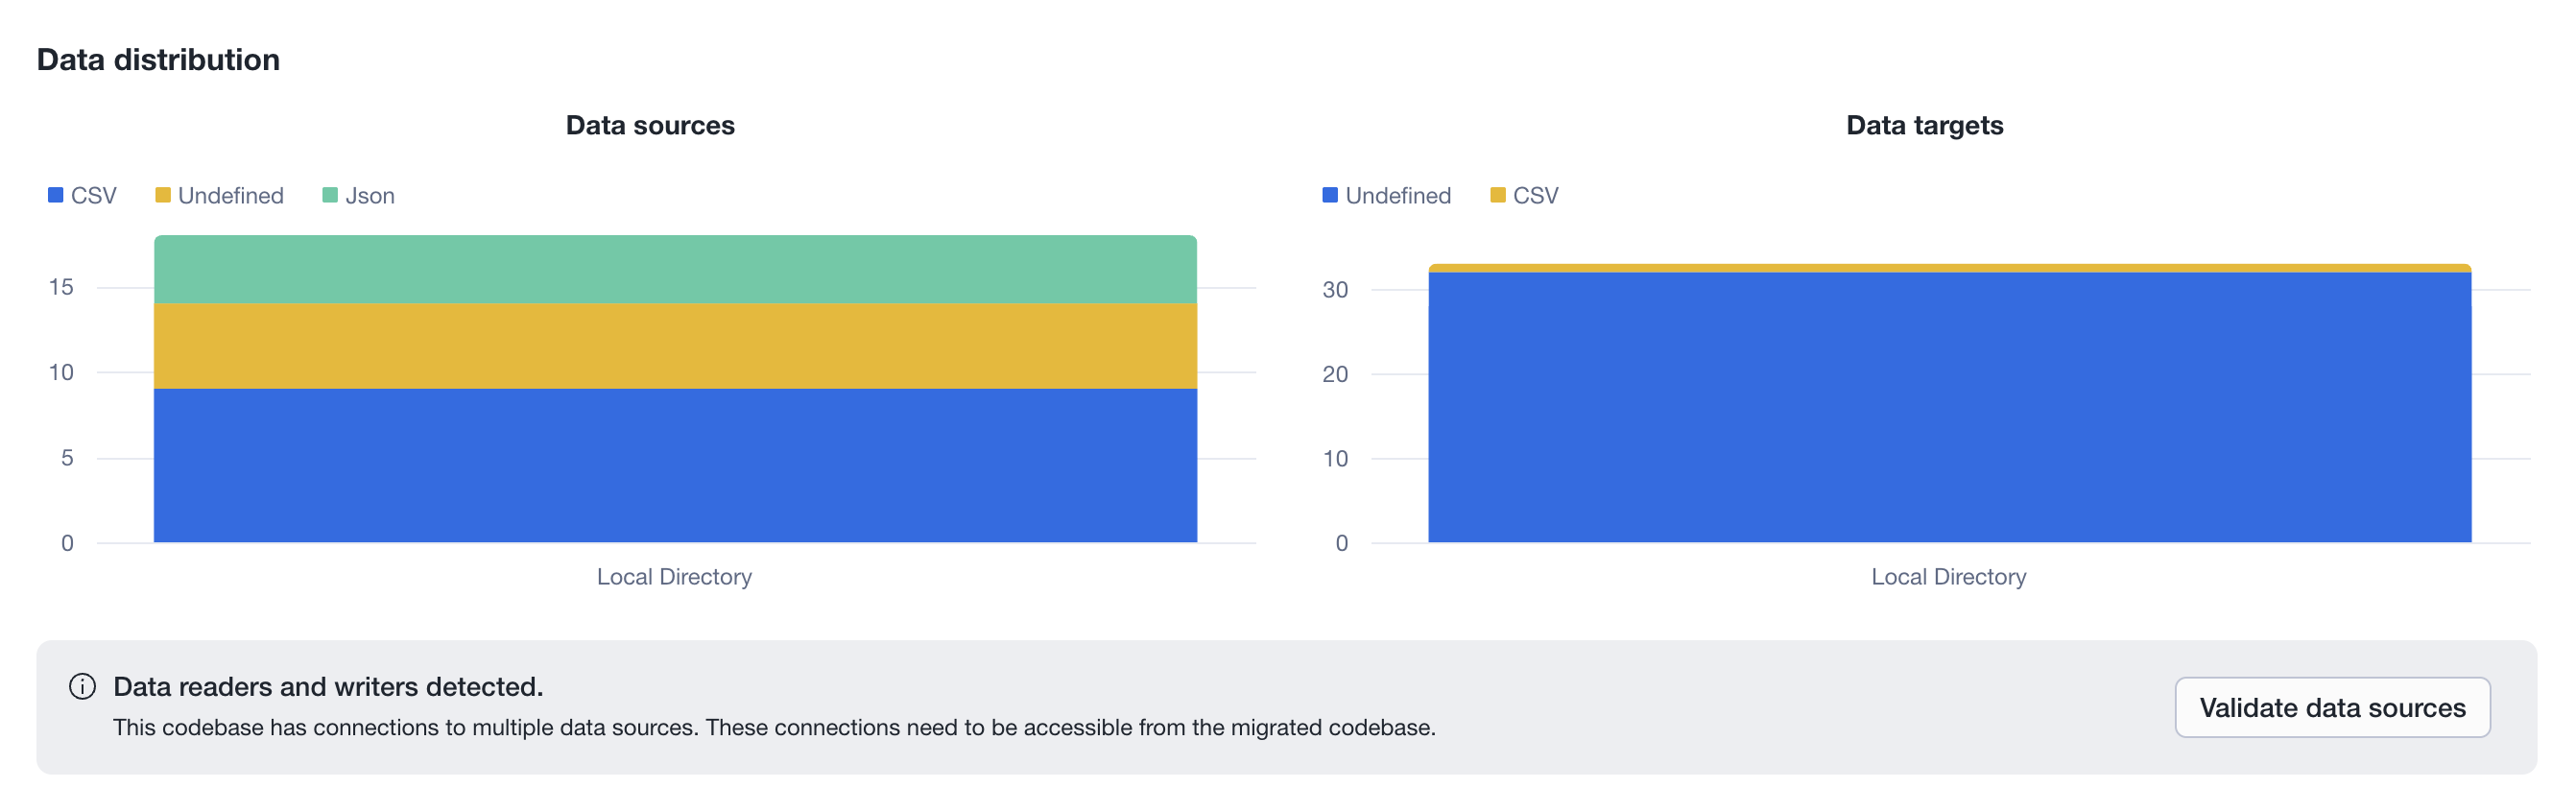Click the CSV yellow legend marker in Data targets

coord(1497,195)
